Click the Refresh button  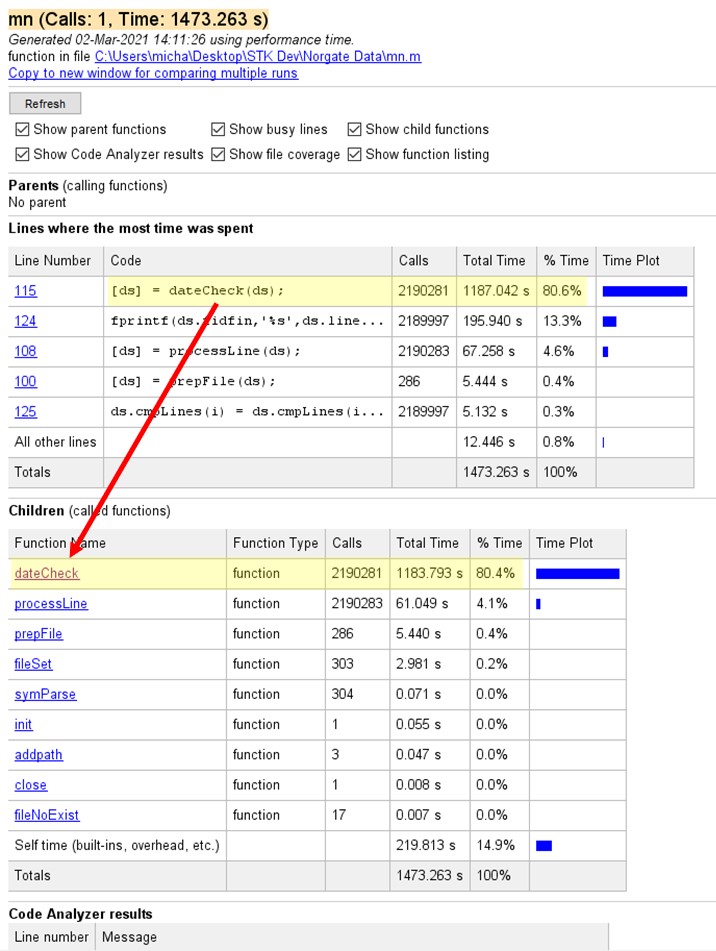pyautogui.click(x=45, y=104)
